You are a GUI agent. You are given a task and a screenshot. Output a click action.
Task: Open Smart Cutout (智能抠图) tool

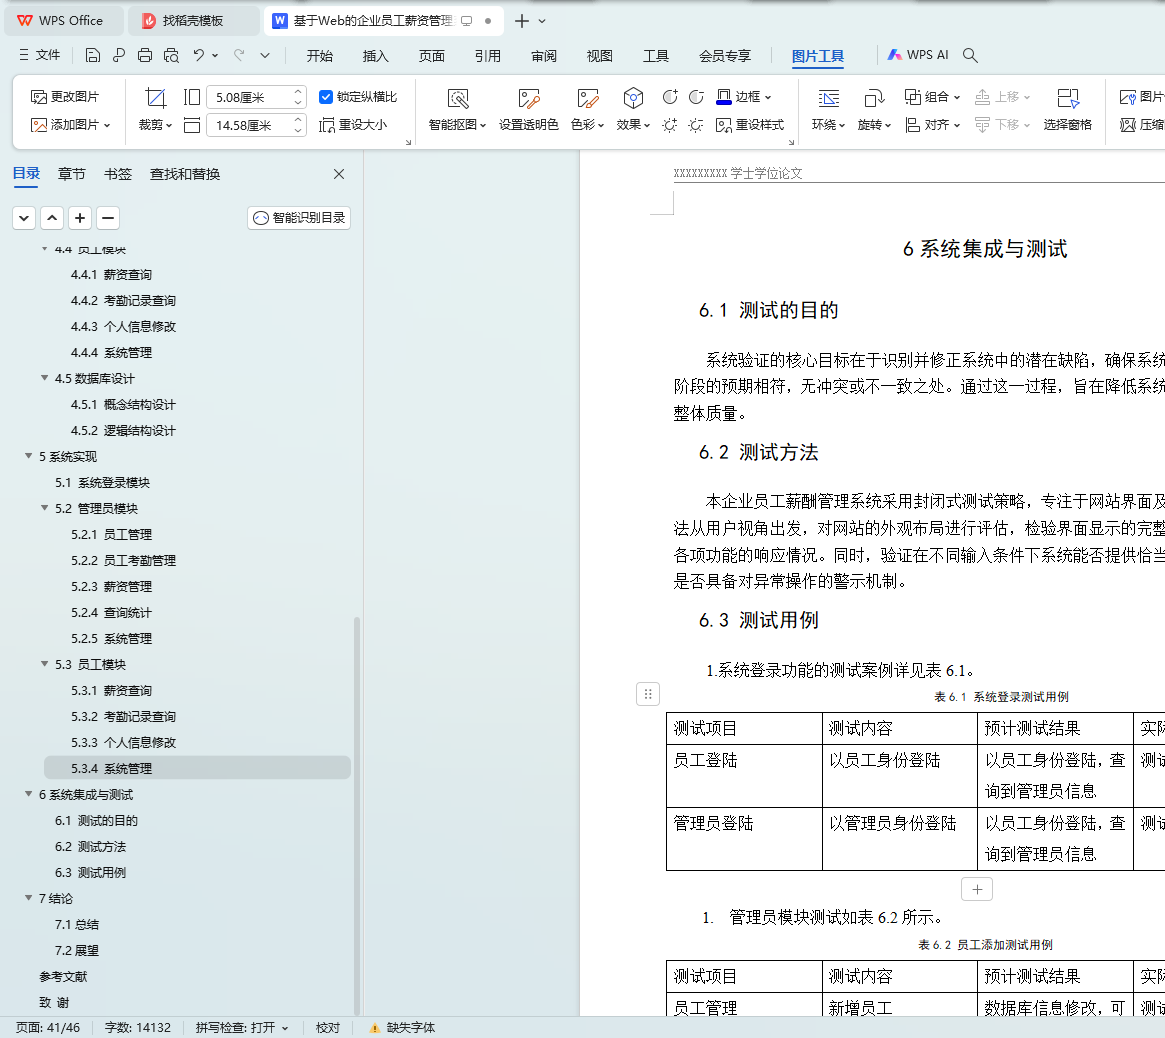click(458, 109)
